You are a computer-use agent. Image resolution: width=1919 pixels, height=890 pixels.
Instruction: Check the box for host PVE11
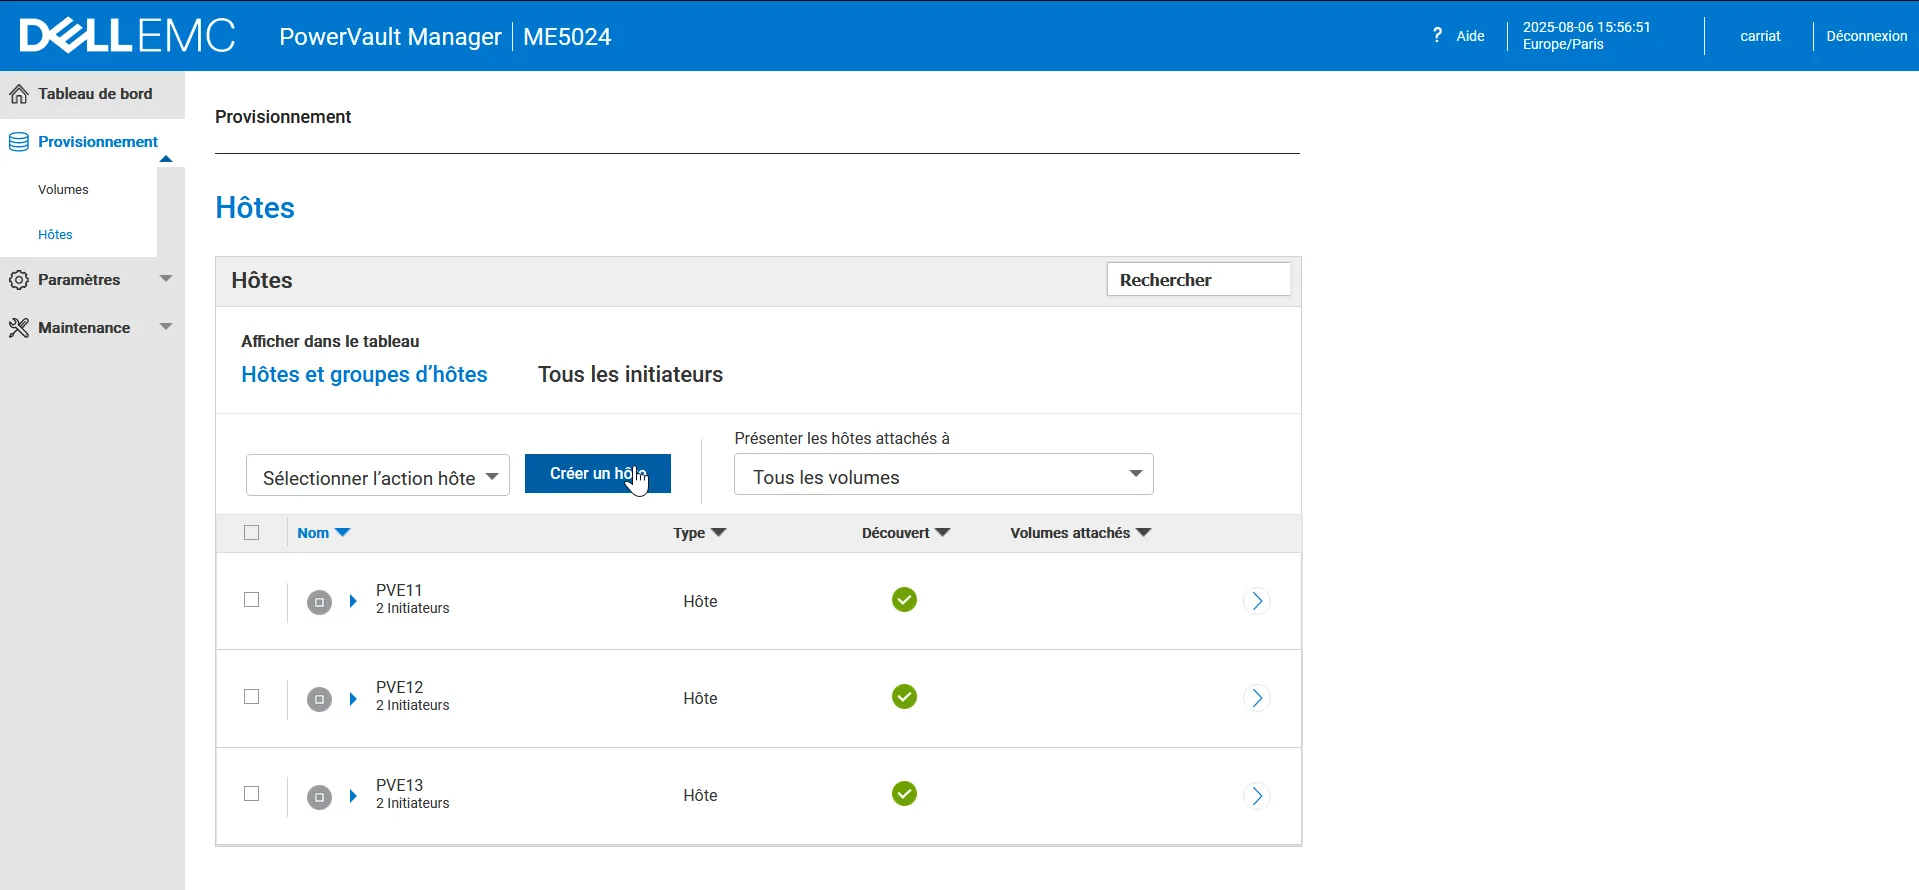point(252,600)
